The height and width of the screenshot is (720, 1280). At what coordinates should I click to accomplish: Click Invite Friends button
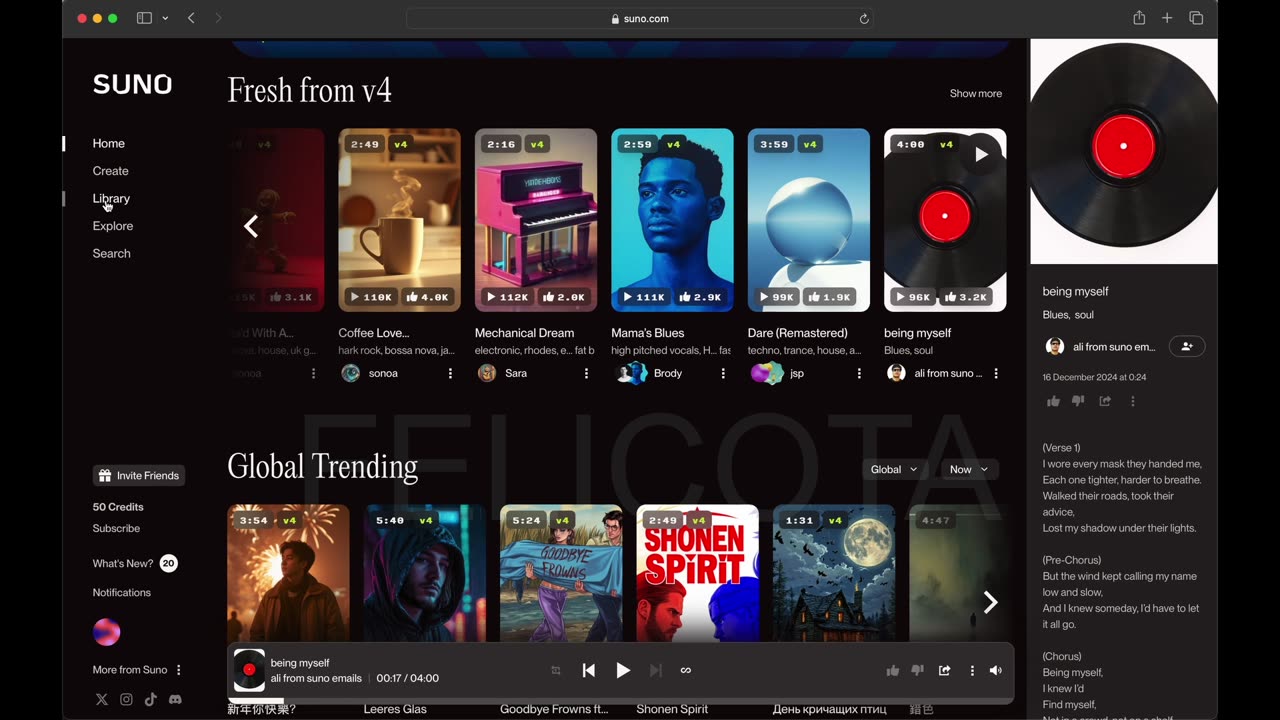coord(139,475)
